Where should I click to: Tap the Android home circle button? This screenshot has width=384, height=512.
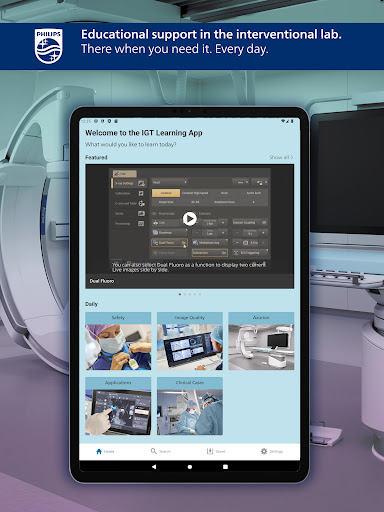click(190, 467)
